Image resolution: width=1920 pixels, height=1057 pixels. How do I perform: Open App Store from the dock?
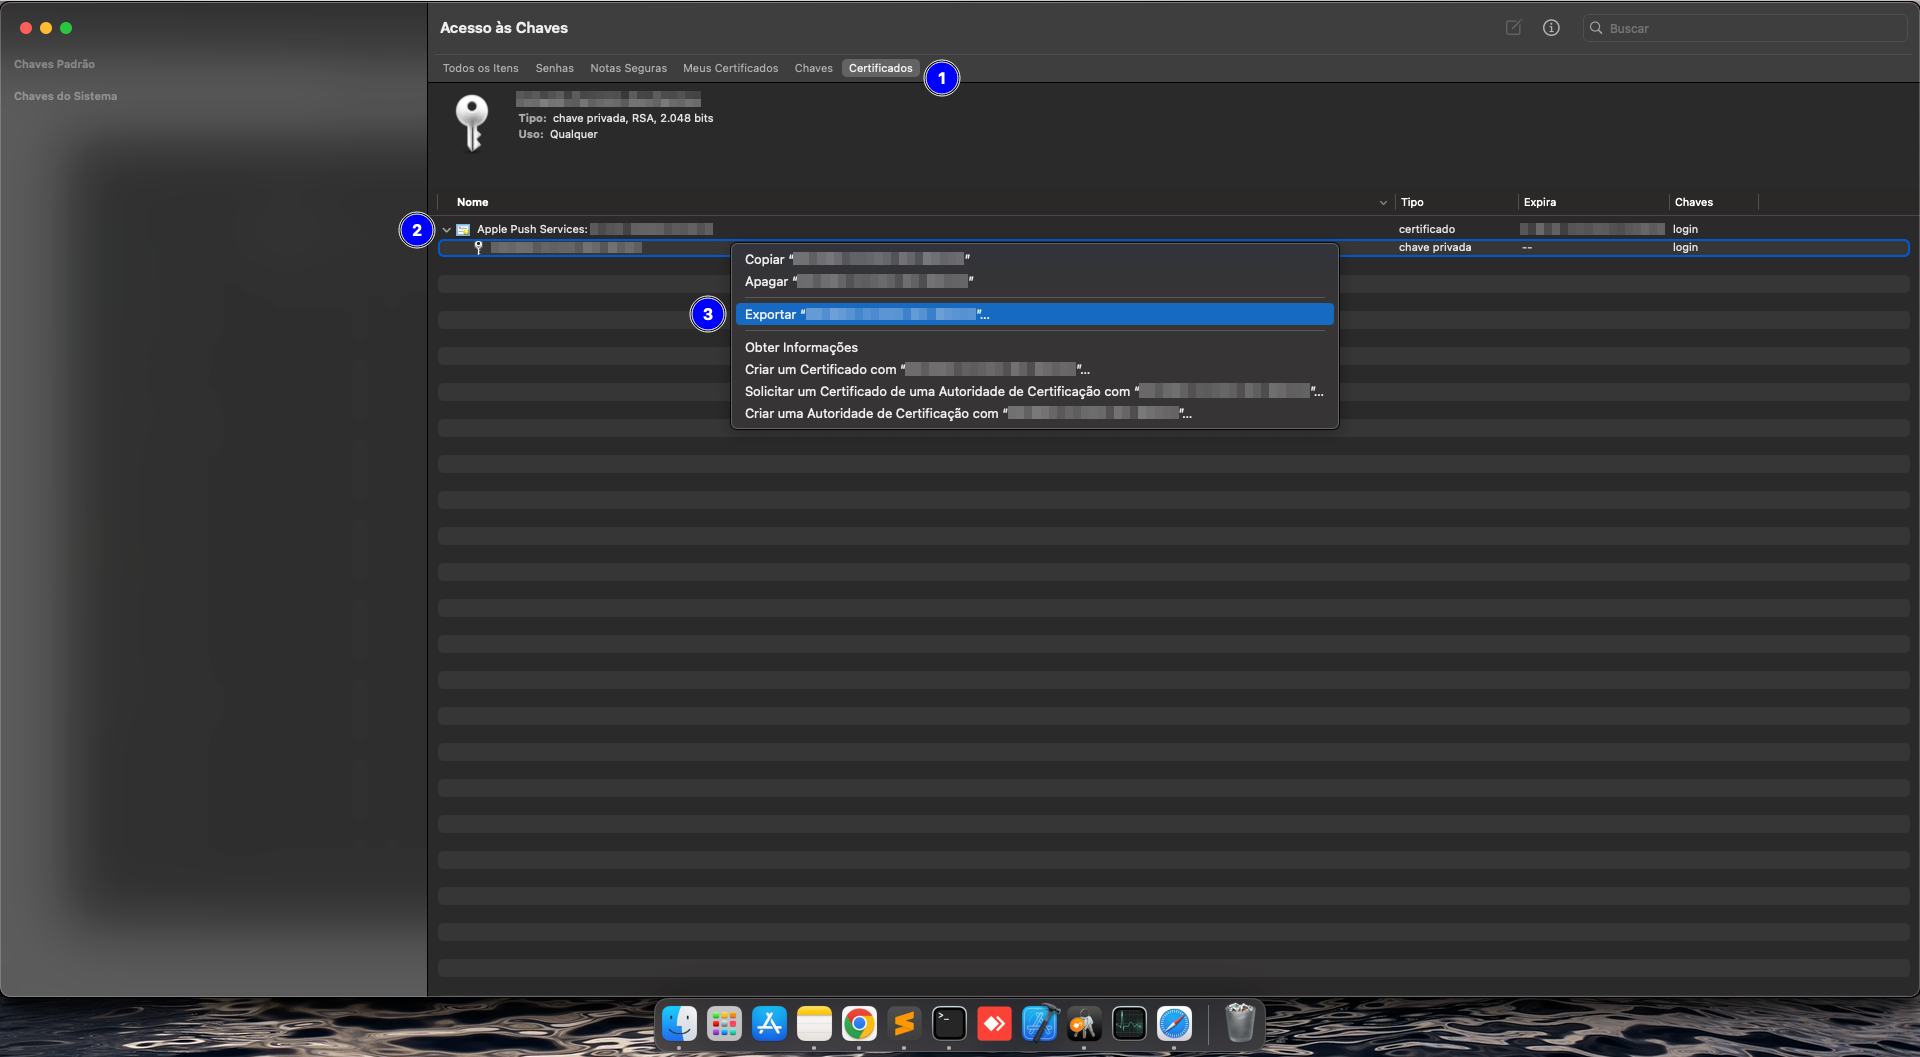click(769, 1024)
